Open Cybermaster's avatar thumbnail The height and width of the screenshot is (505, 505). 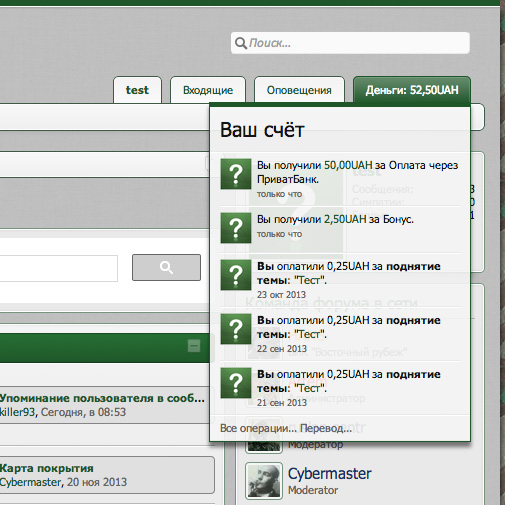pos(264,481)
